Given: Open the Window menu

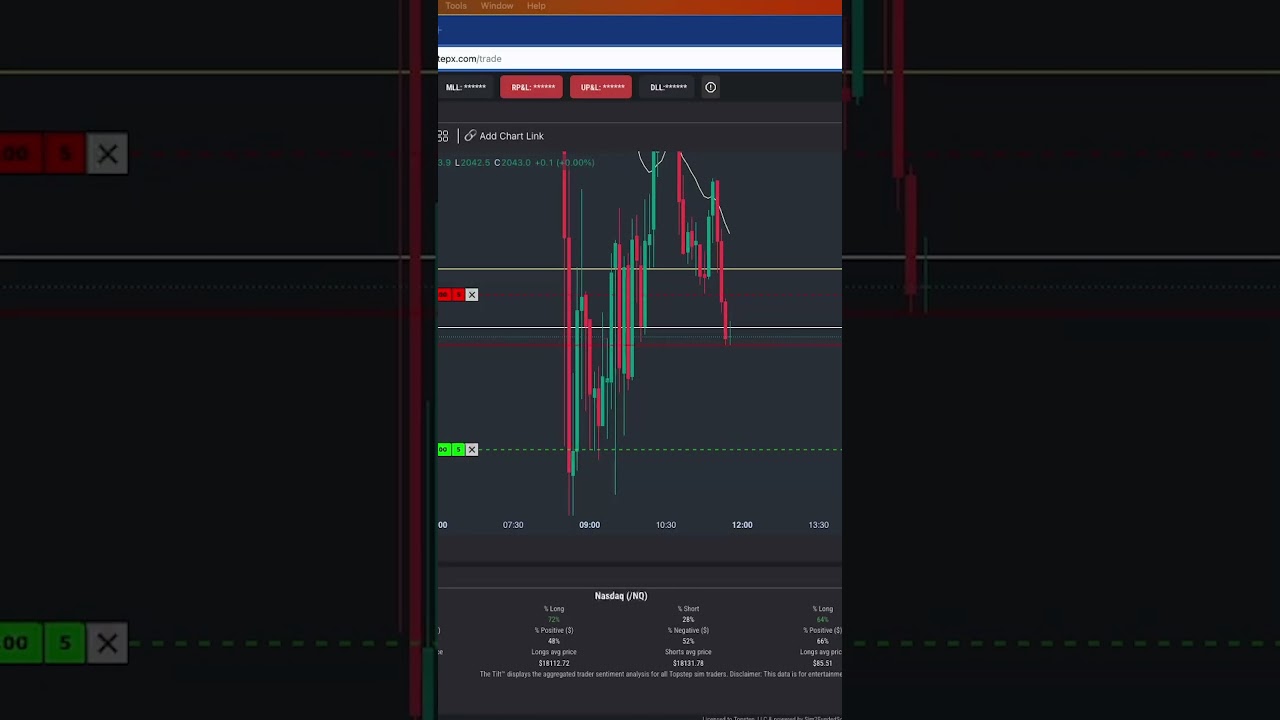Looking at the screenshot, I should [497, 6].
